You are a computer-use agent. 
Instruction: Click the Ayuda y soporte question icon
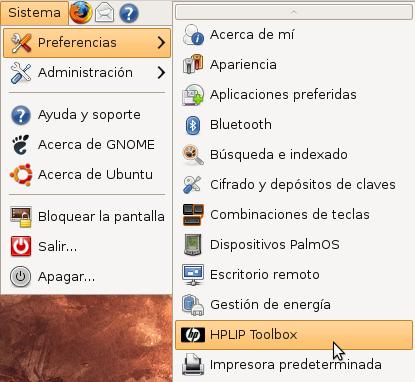pyautogui.click(x=21, y=115)
